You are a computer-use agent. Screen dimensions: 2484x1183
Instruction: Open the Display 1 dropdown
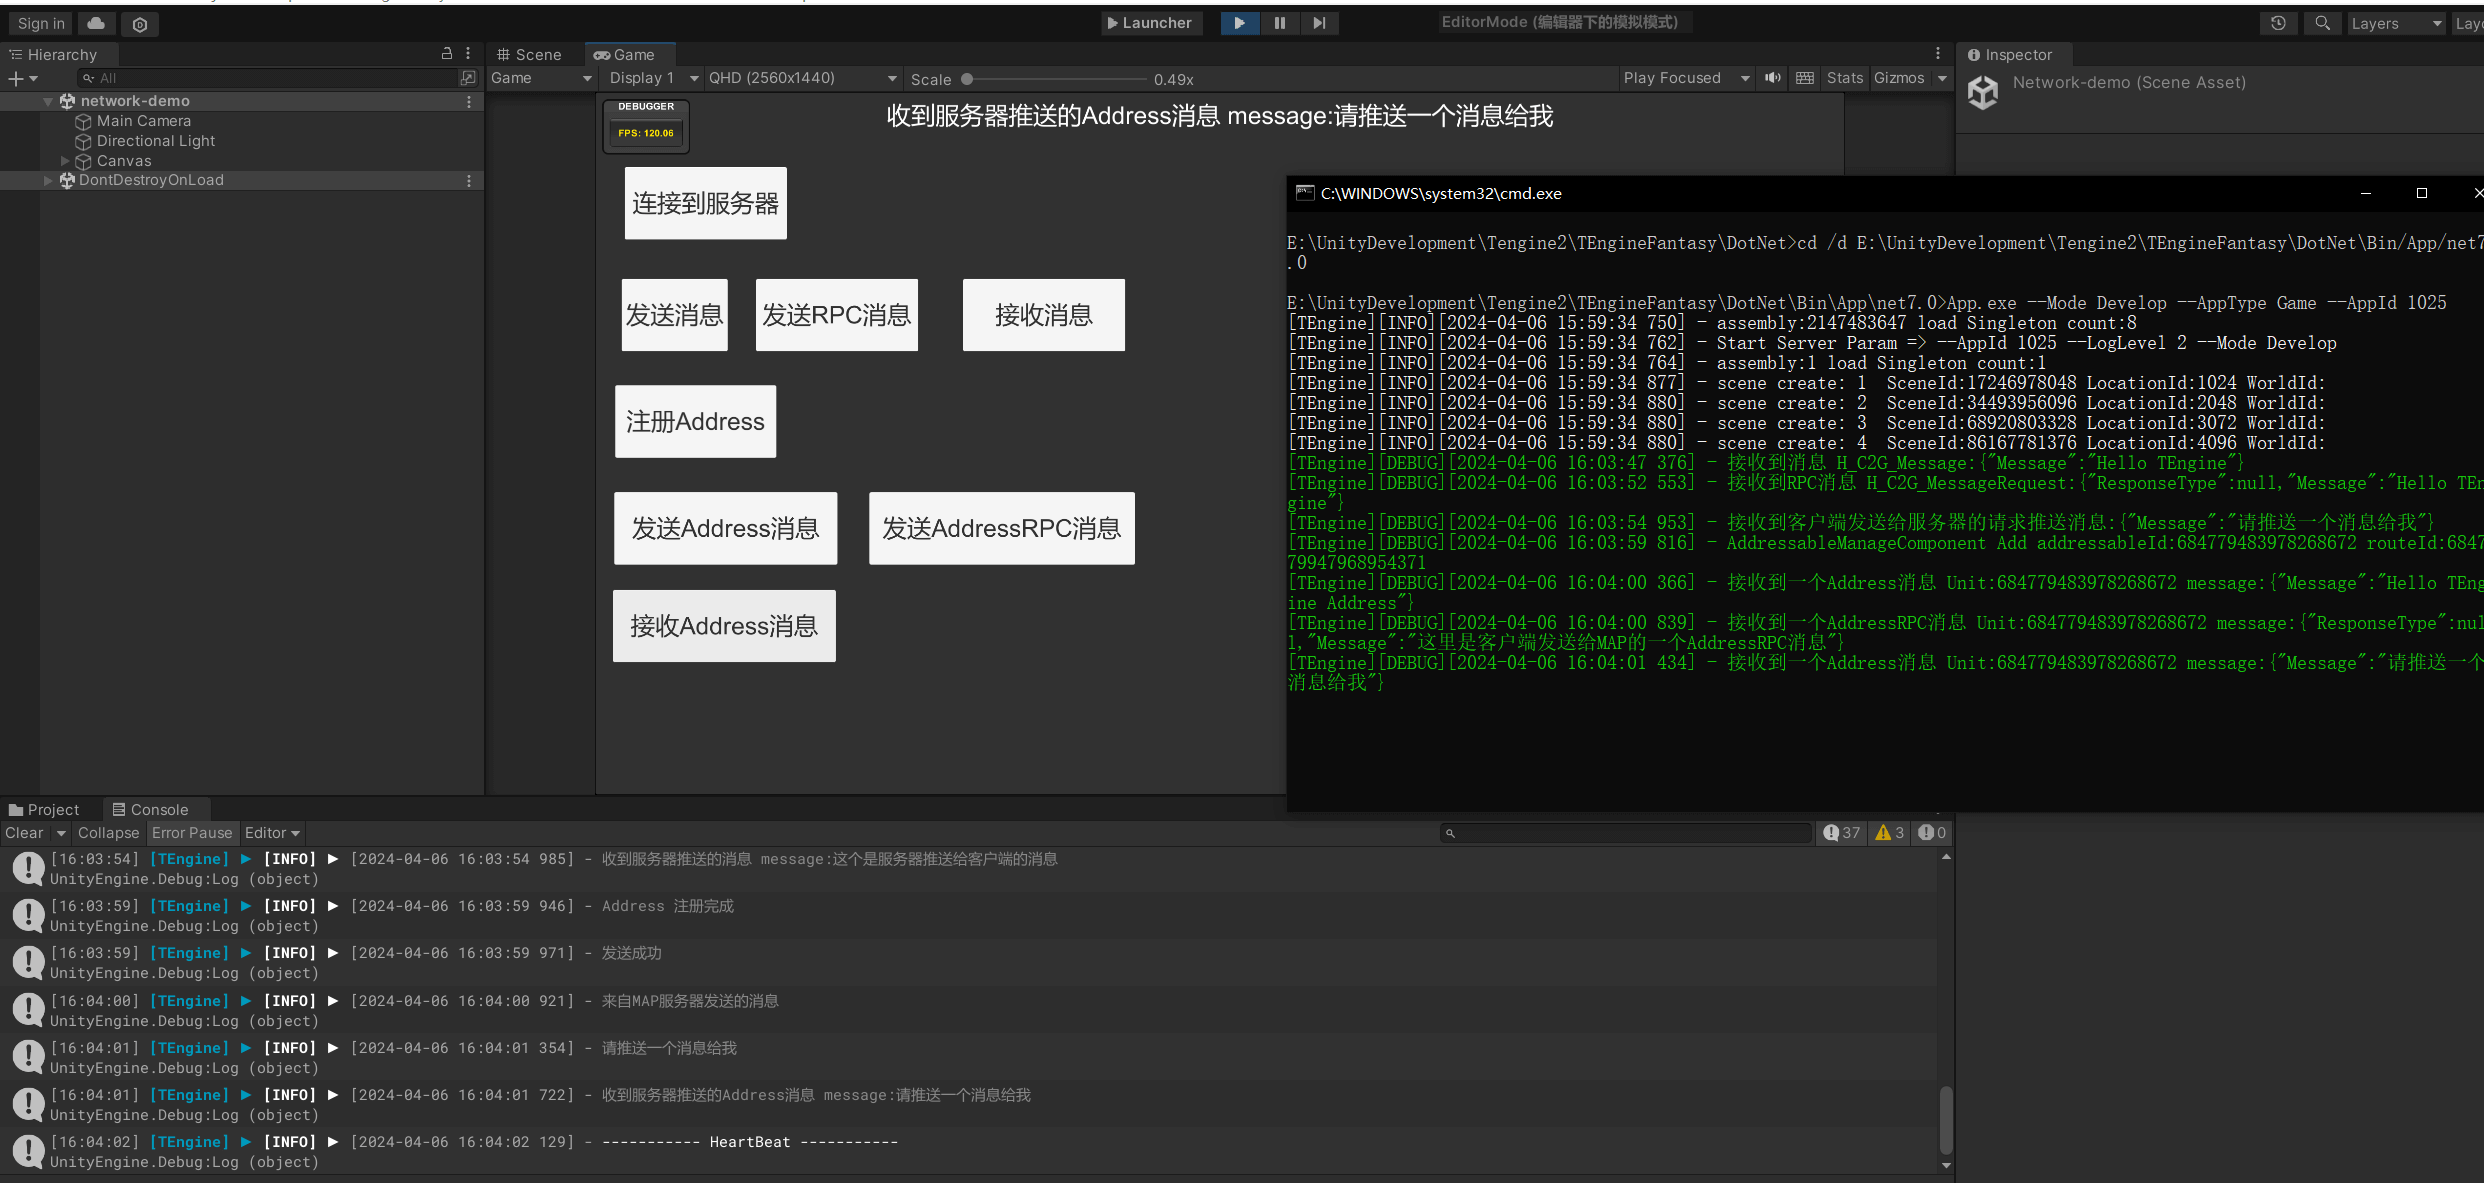pos(654,78)
